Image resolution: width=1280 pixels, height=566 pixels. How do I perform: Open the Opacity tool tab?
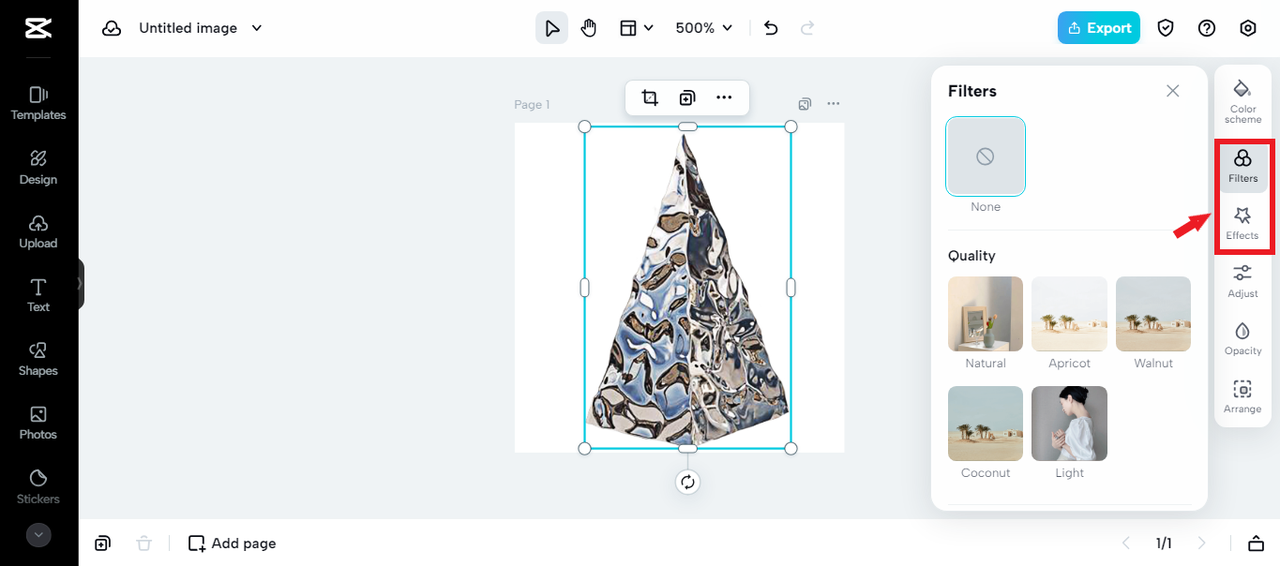coord(1243,339)
